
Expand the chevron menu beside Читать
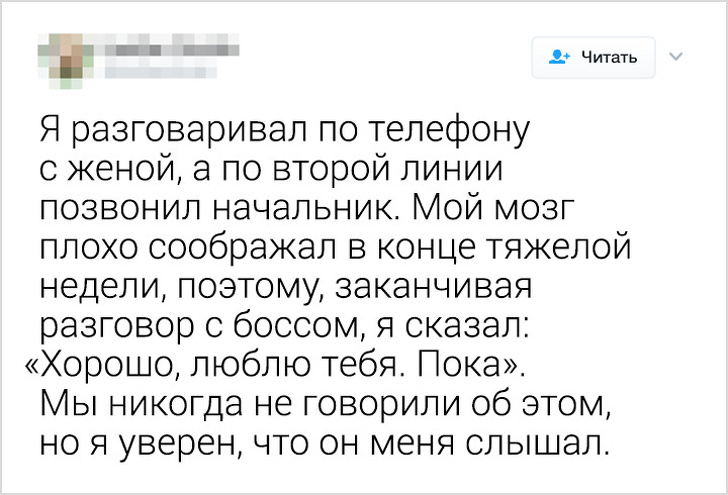click(x=675, y=57)
